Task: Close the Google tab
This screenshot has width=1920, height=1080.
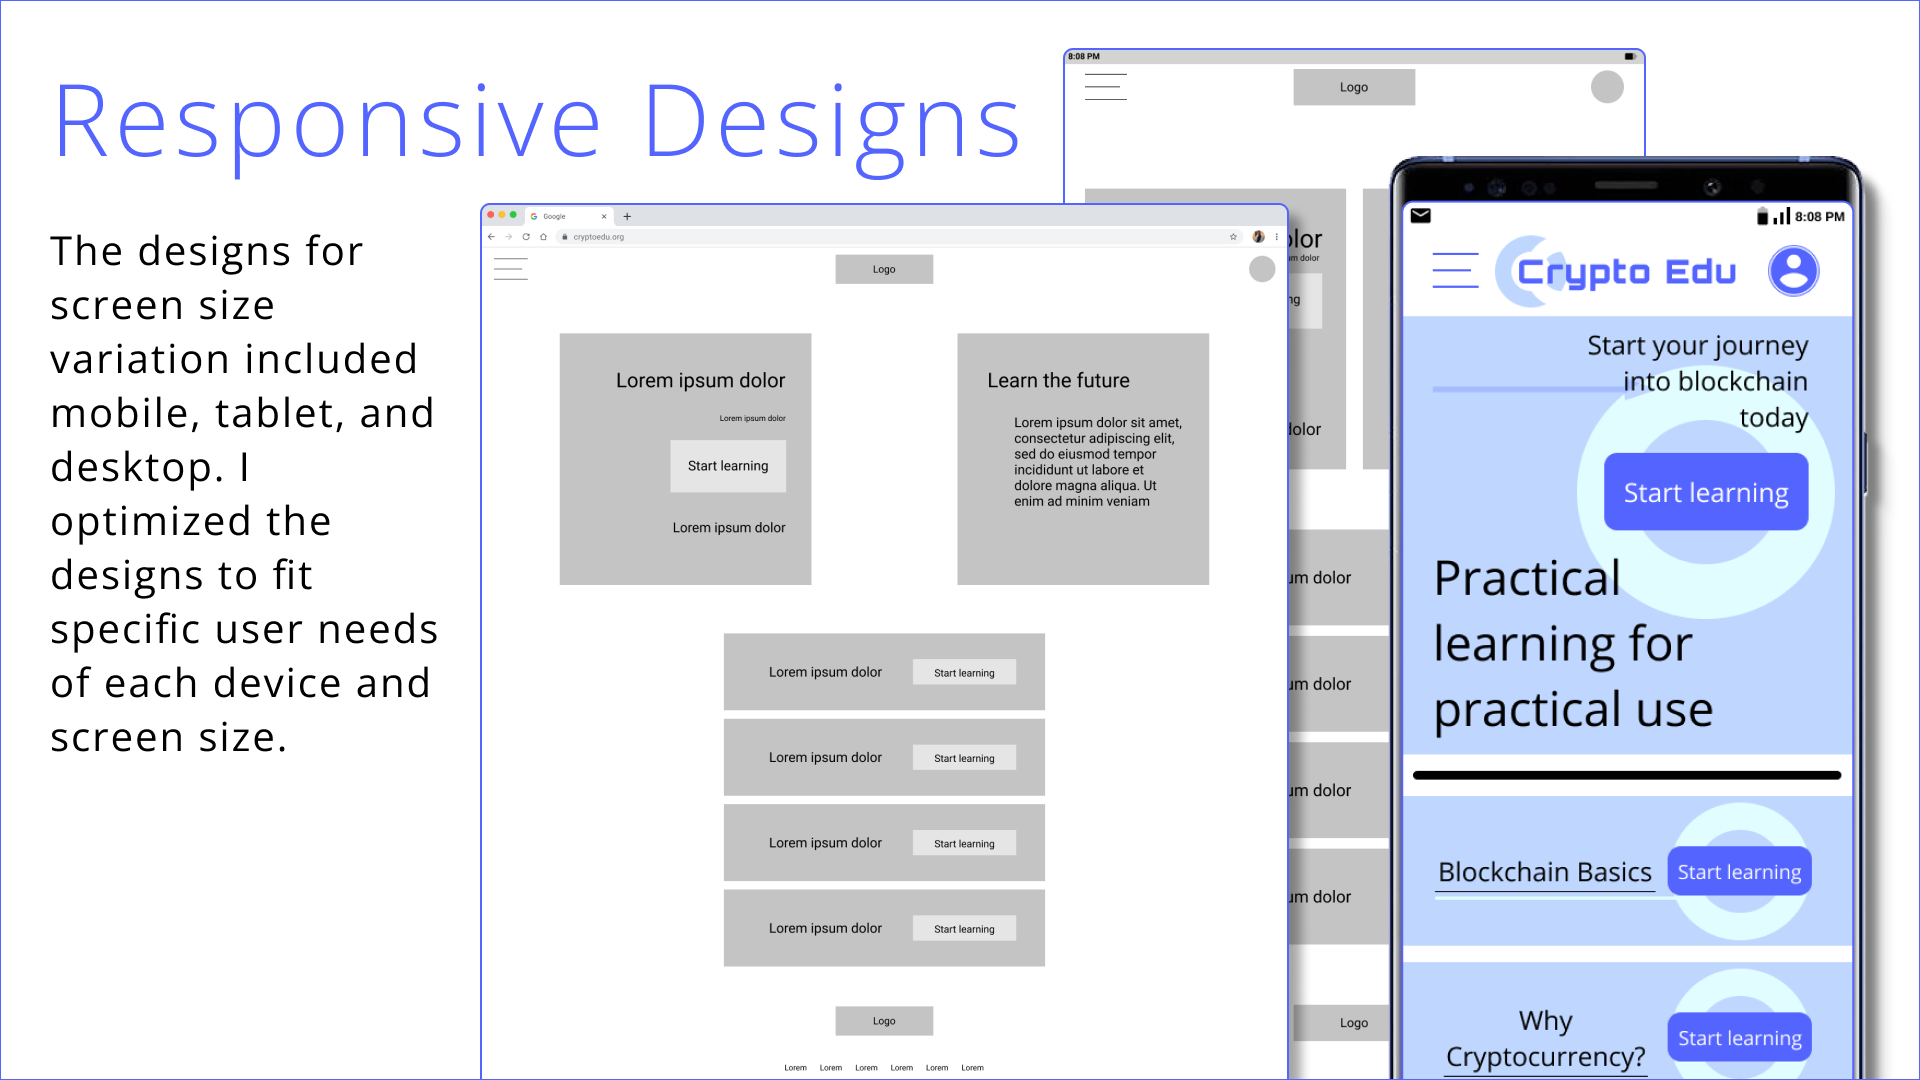Action: pyautogui.click(x=604, y=216)
